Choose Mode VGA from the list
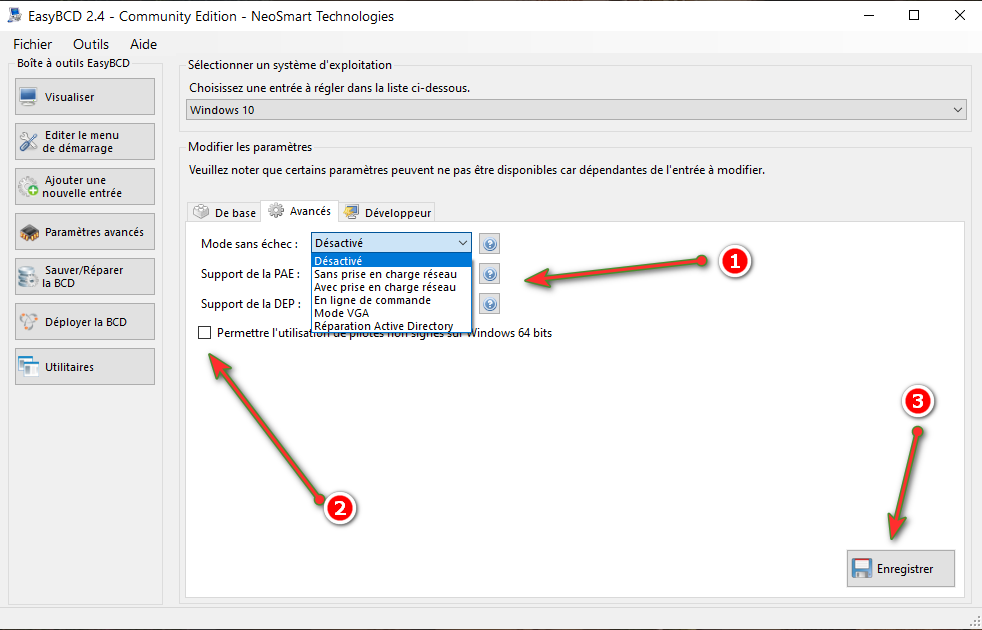This screenshot has height=630, width=982. (x=341, y=313)
